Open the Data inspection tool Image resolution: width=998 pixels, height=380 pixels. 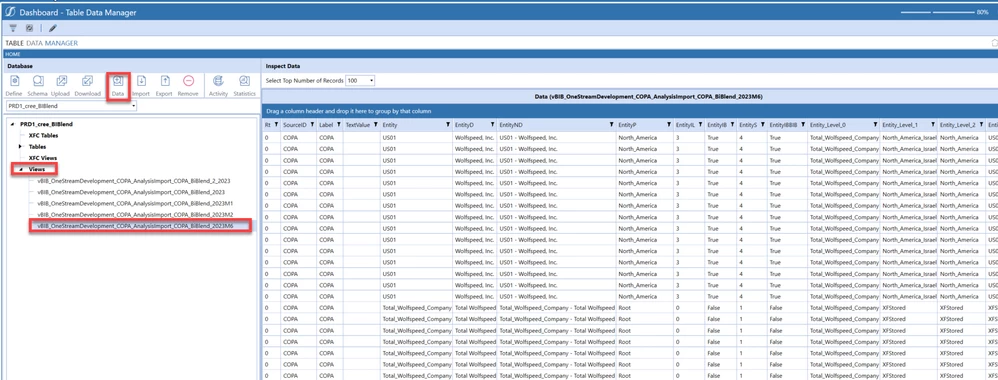118,86
